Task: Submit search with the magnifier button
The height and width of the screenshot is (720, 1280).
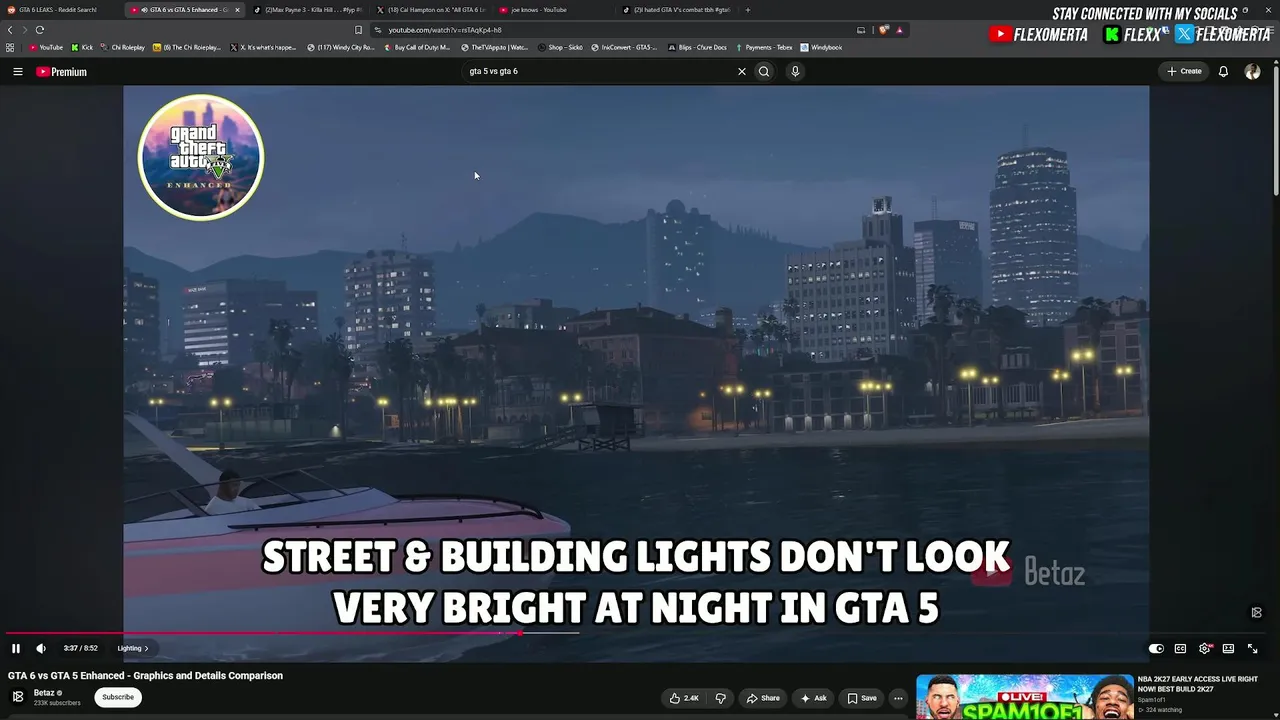Action: (764, 71)
